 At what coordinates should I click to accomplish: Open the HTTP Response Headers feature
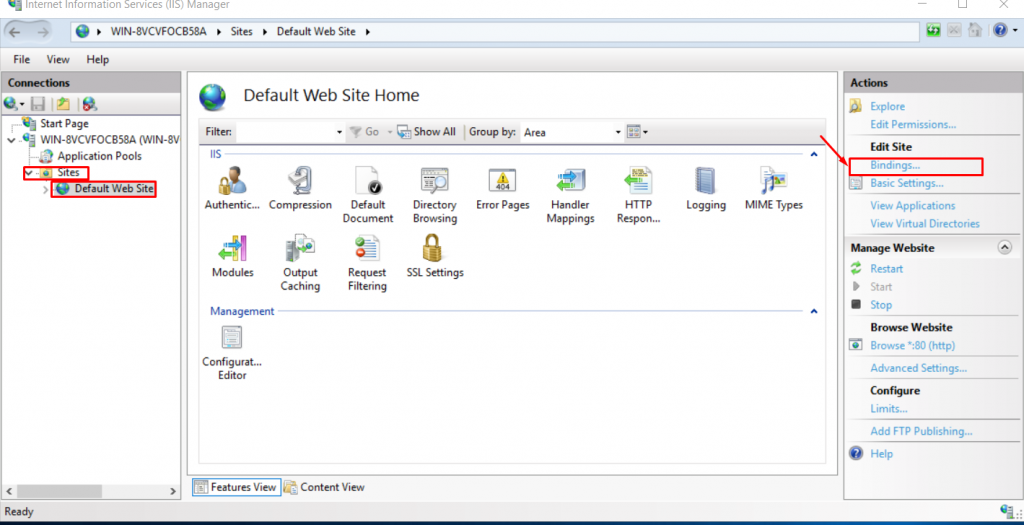[638, 180]
